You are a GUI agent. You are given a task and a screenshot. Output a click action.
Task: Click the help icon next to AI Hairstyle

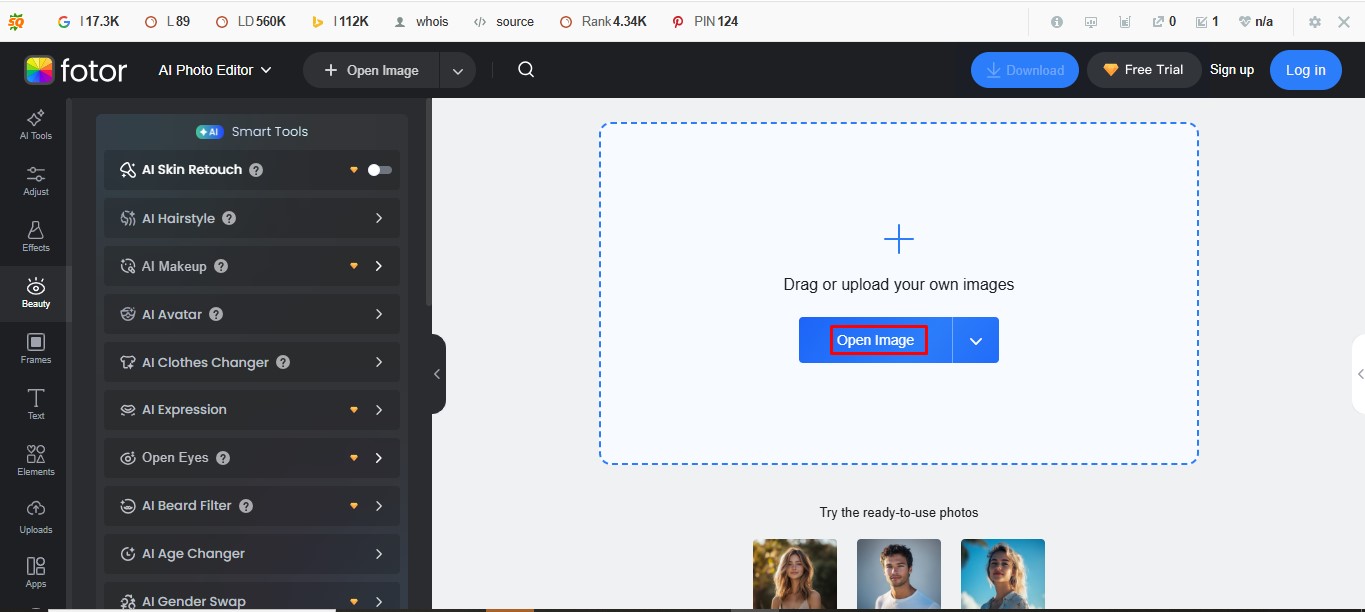coord(229,218)
